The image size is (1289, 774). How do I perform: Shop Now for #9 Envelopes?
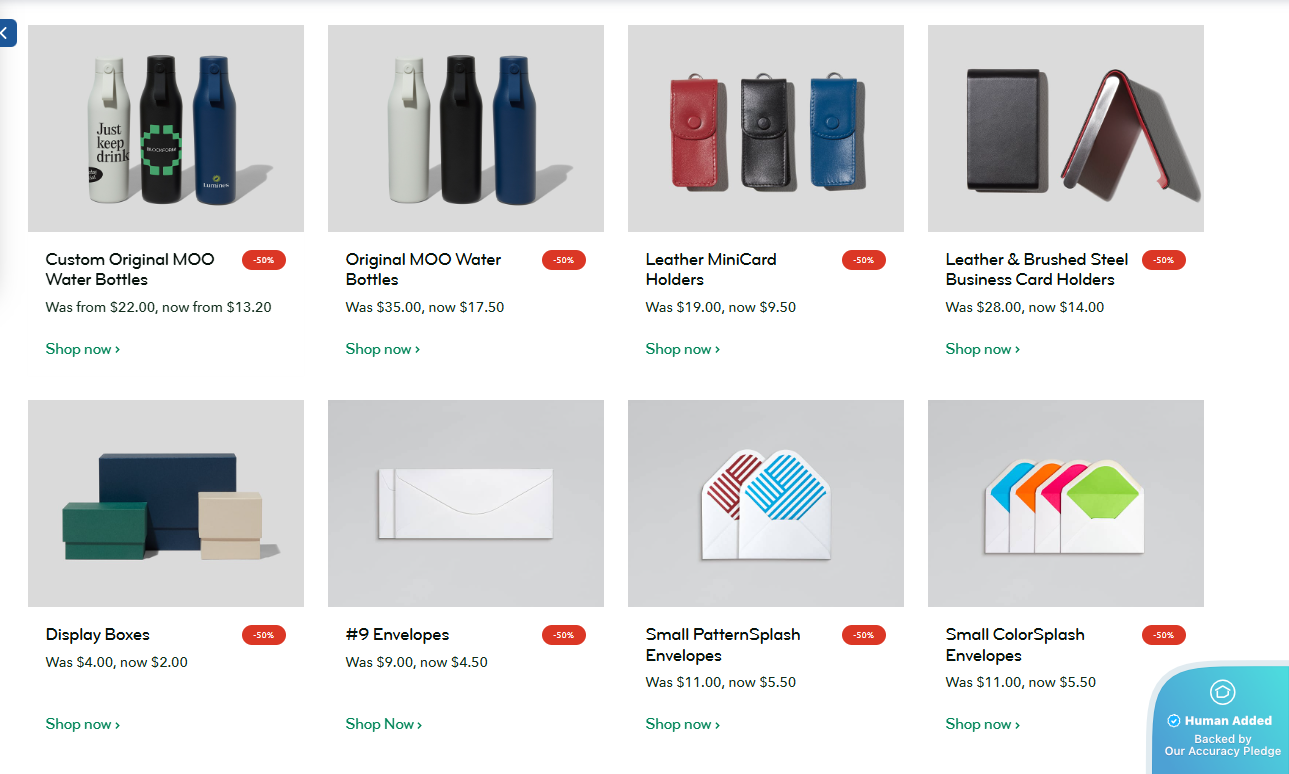pyautogui.click(x=384, y=724)
